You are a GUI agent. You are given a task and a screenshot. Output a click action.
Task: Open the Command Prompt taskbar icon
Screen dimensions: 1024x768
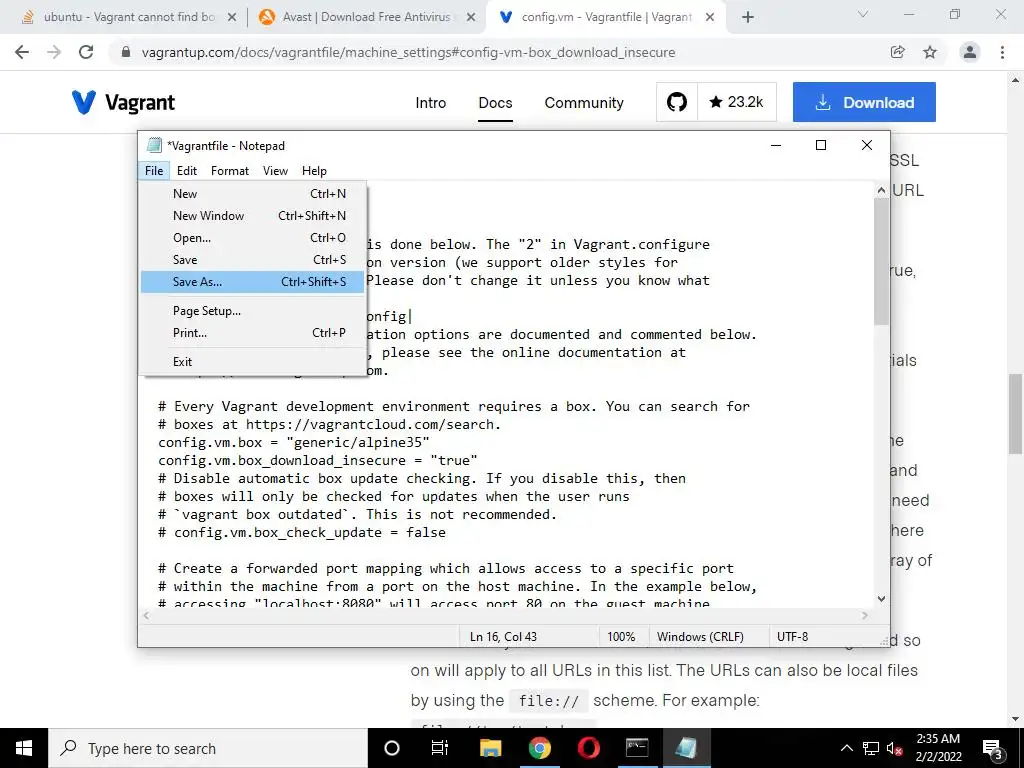point(637,748)
